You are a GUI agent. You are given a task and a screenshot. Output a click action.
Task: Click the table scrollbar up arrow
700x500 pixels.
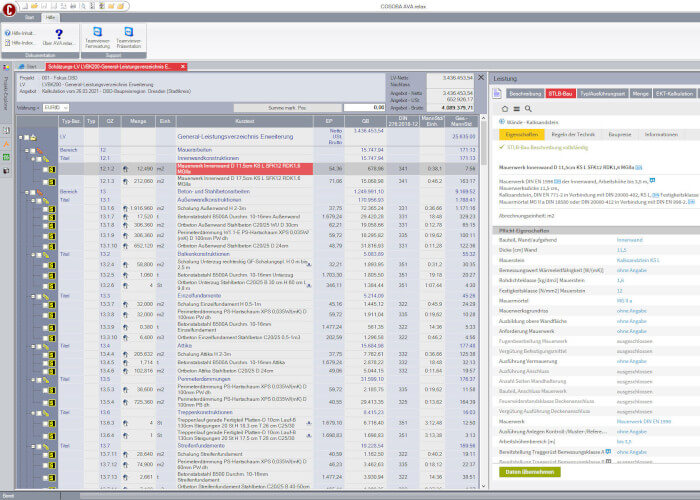coord(483,118)
